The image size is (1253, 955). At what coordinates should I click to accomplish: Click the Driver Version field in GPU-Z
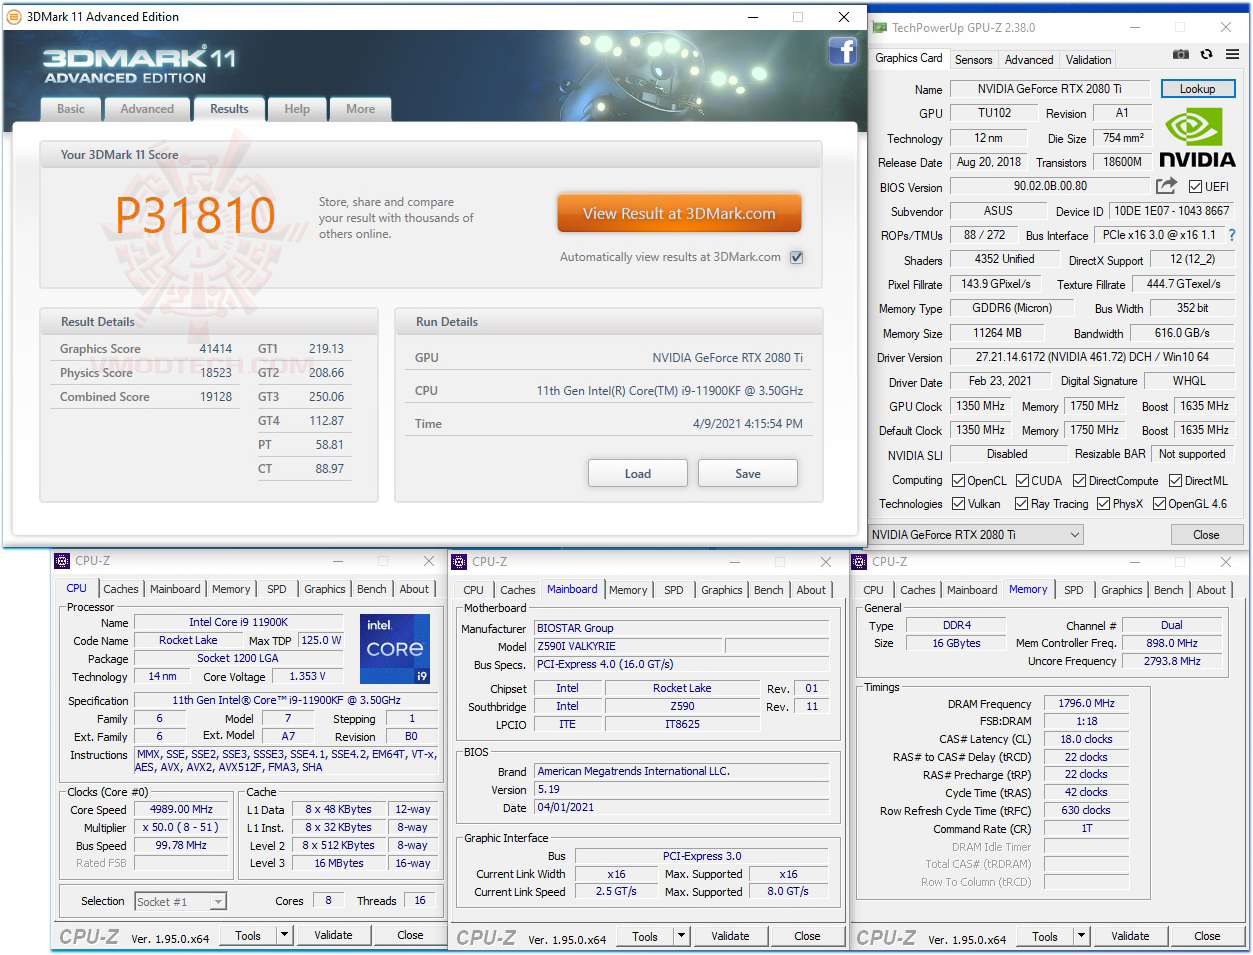(1092, 357)
